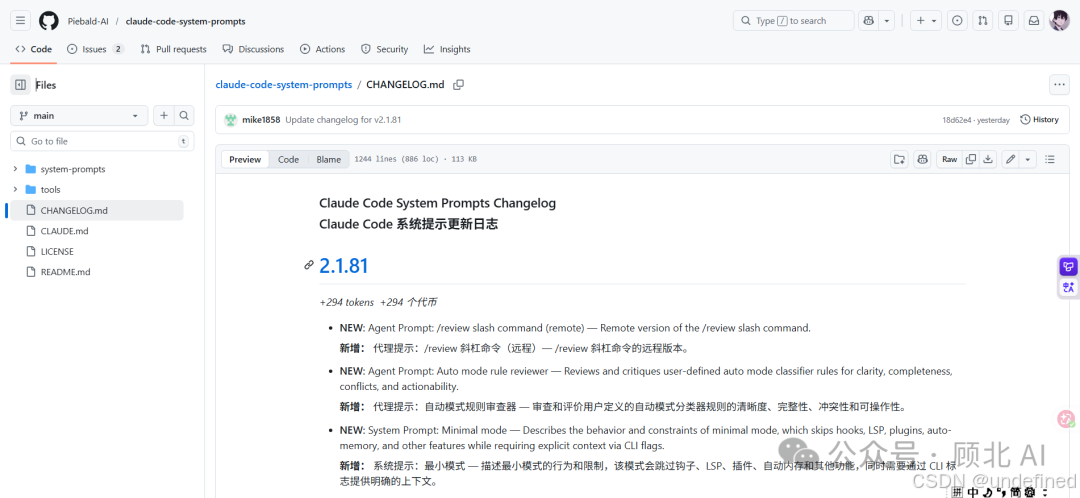Click the pink floating assistant icon
The height and width of the screenshot is (498, 1080).
pyautogui.click(x=1066, y=418)
